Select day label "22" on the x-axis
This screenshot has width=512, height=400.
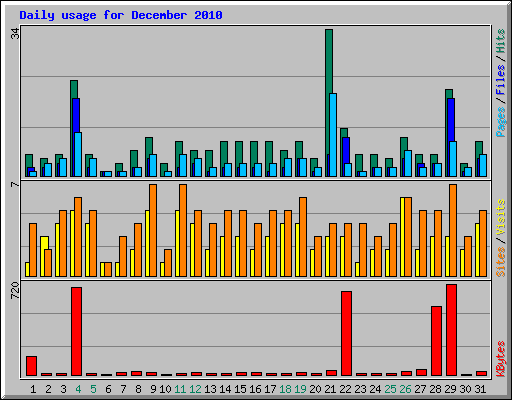tap(345, 389)
